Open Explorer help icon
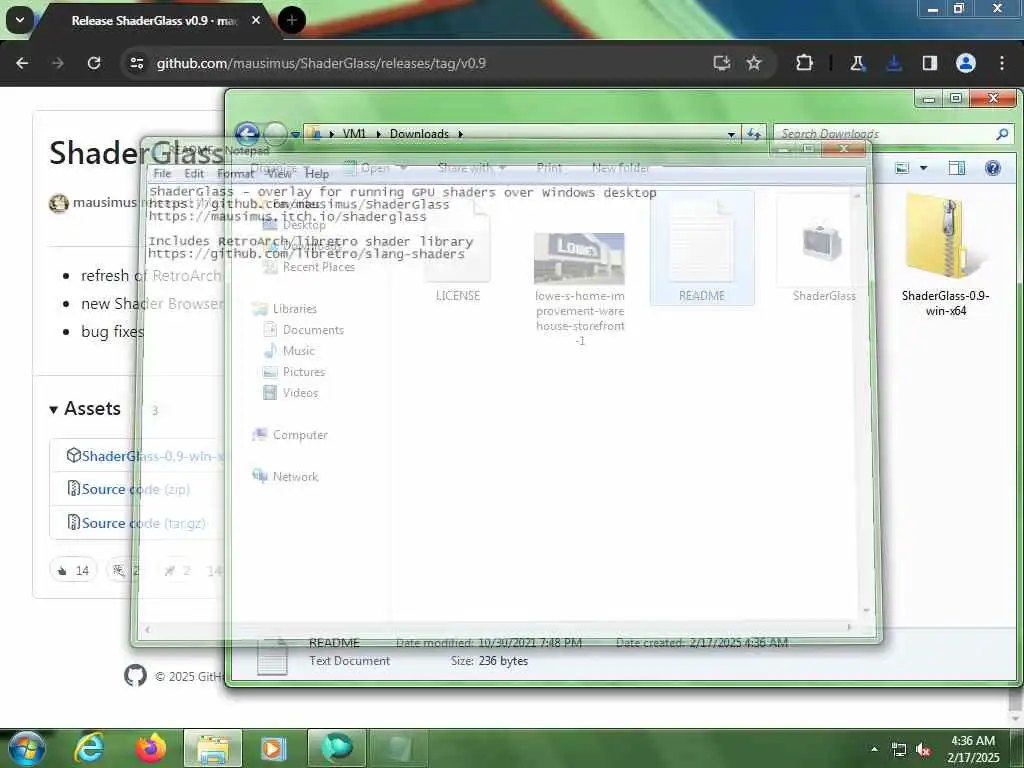 click(993, 168)
